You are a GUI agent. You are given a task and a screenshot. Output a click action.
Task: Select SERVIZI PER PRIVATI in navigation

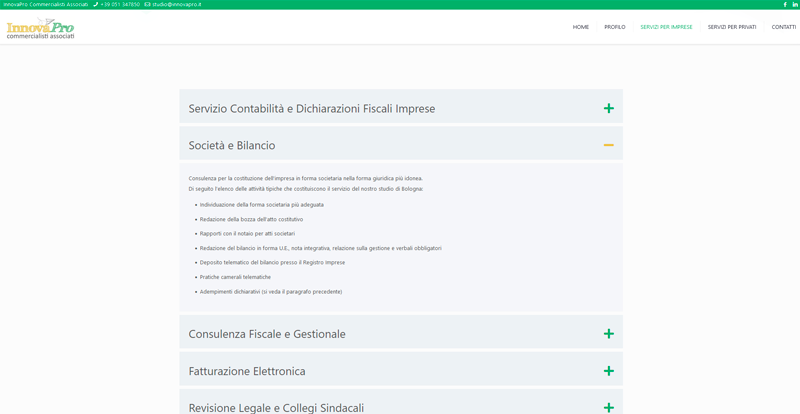point(732,27)
